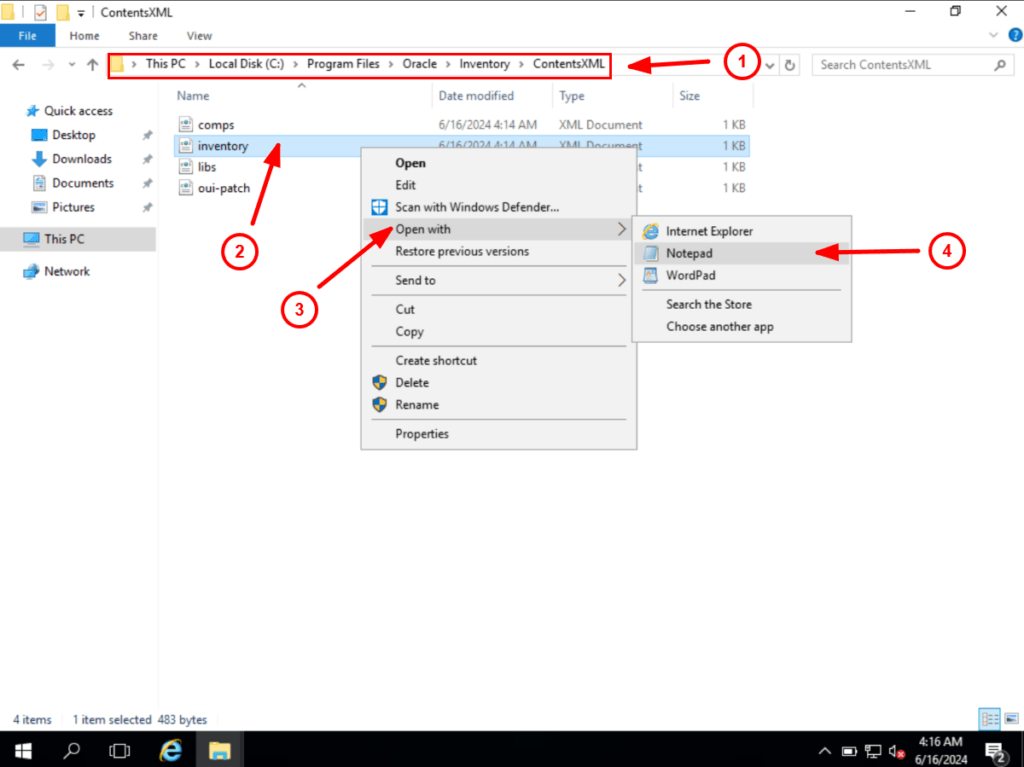Open the File ribbon tab
The image size is (1024, 767).
(27, 36)
